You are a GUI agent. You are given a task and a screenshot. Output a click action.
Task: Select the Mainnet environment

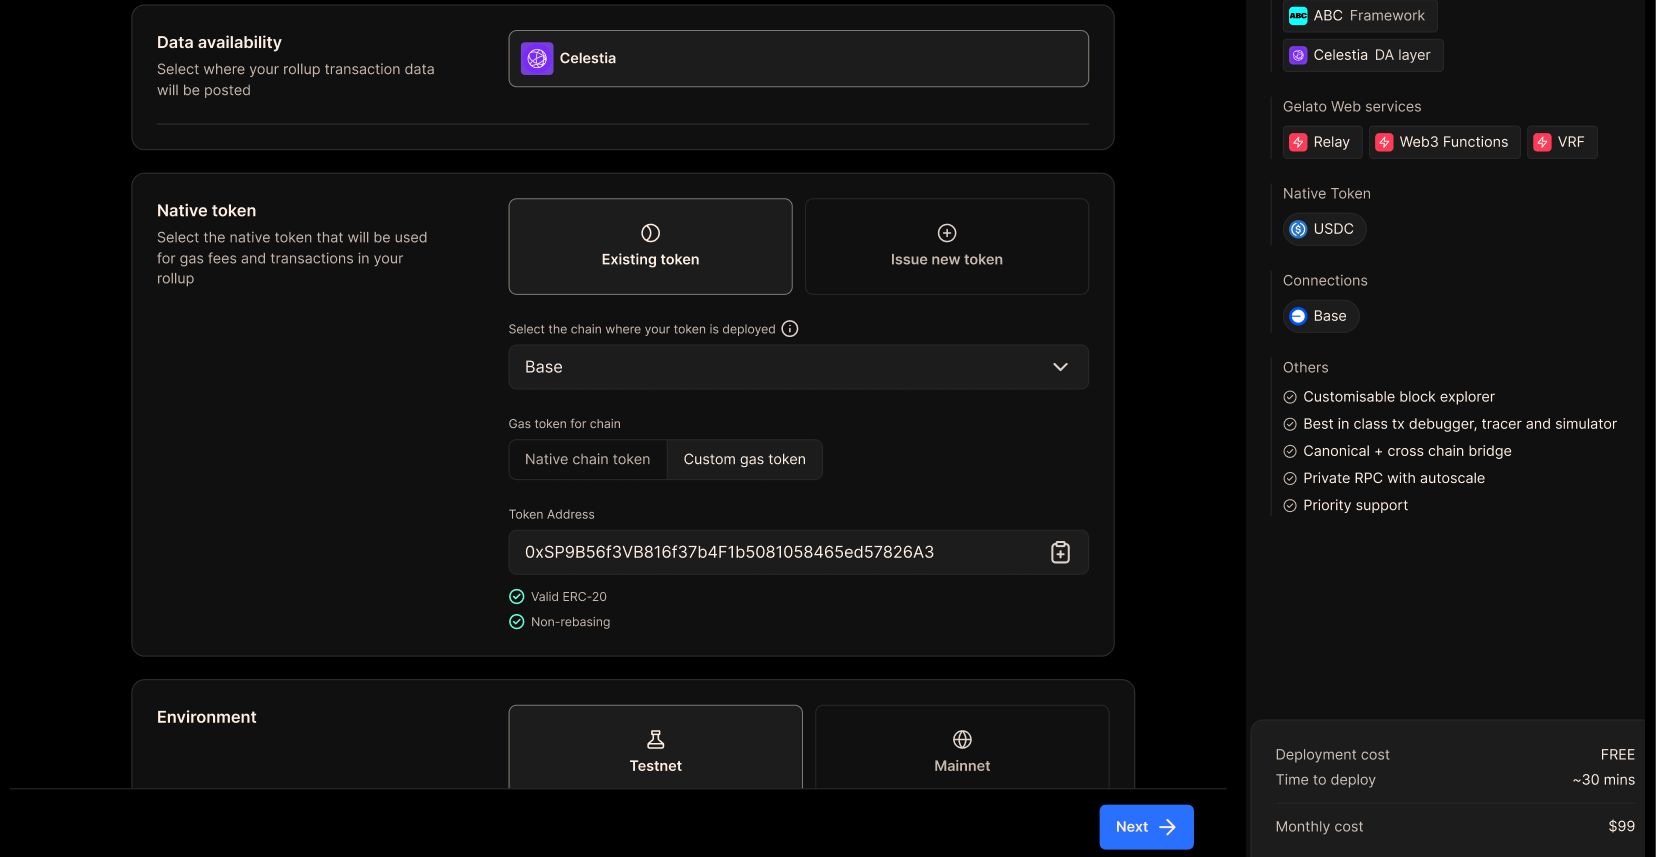[x=962, y=747]
